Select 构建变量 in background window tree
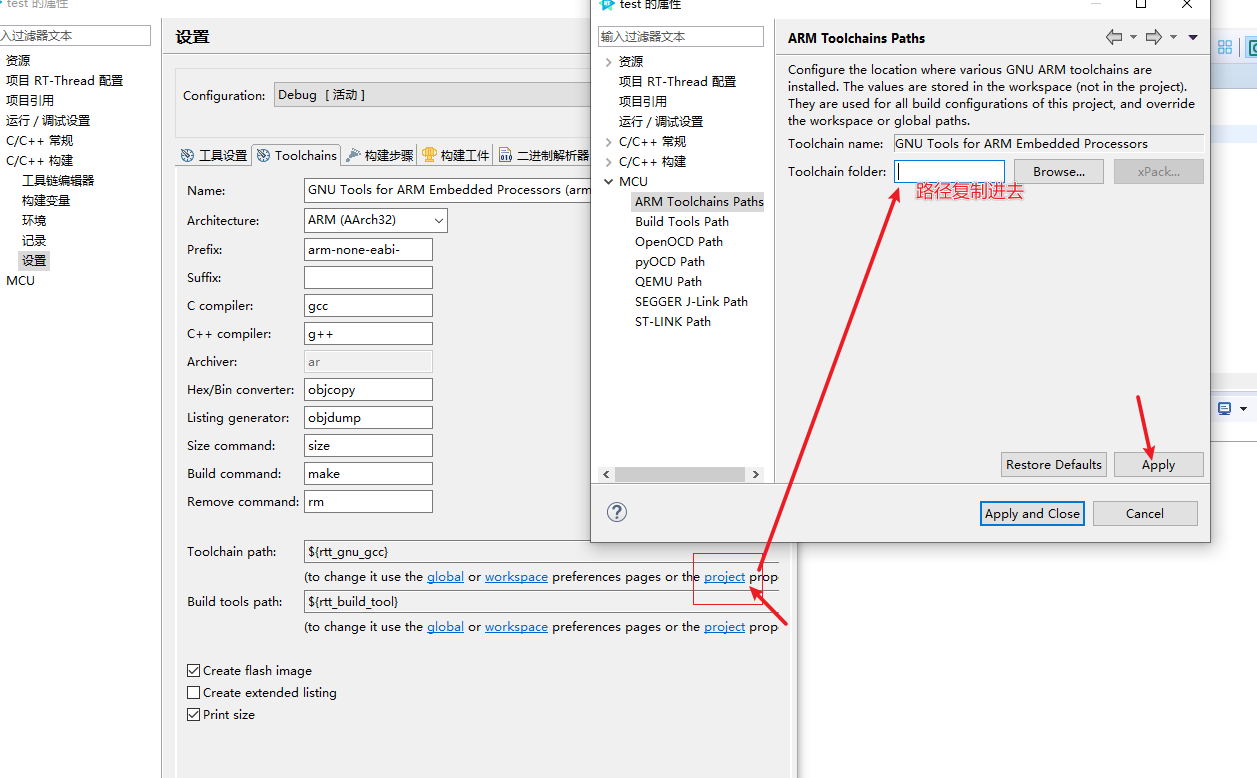This screenshot has width=1257, height=778. pos(46,201)
